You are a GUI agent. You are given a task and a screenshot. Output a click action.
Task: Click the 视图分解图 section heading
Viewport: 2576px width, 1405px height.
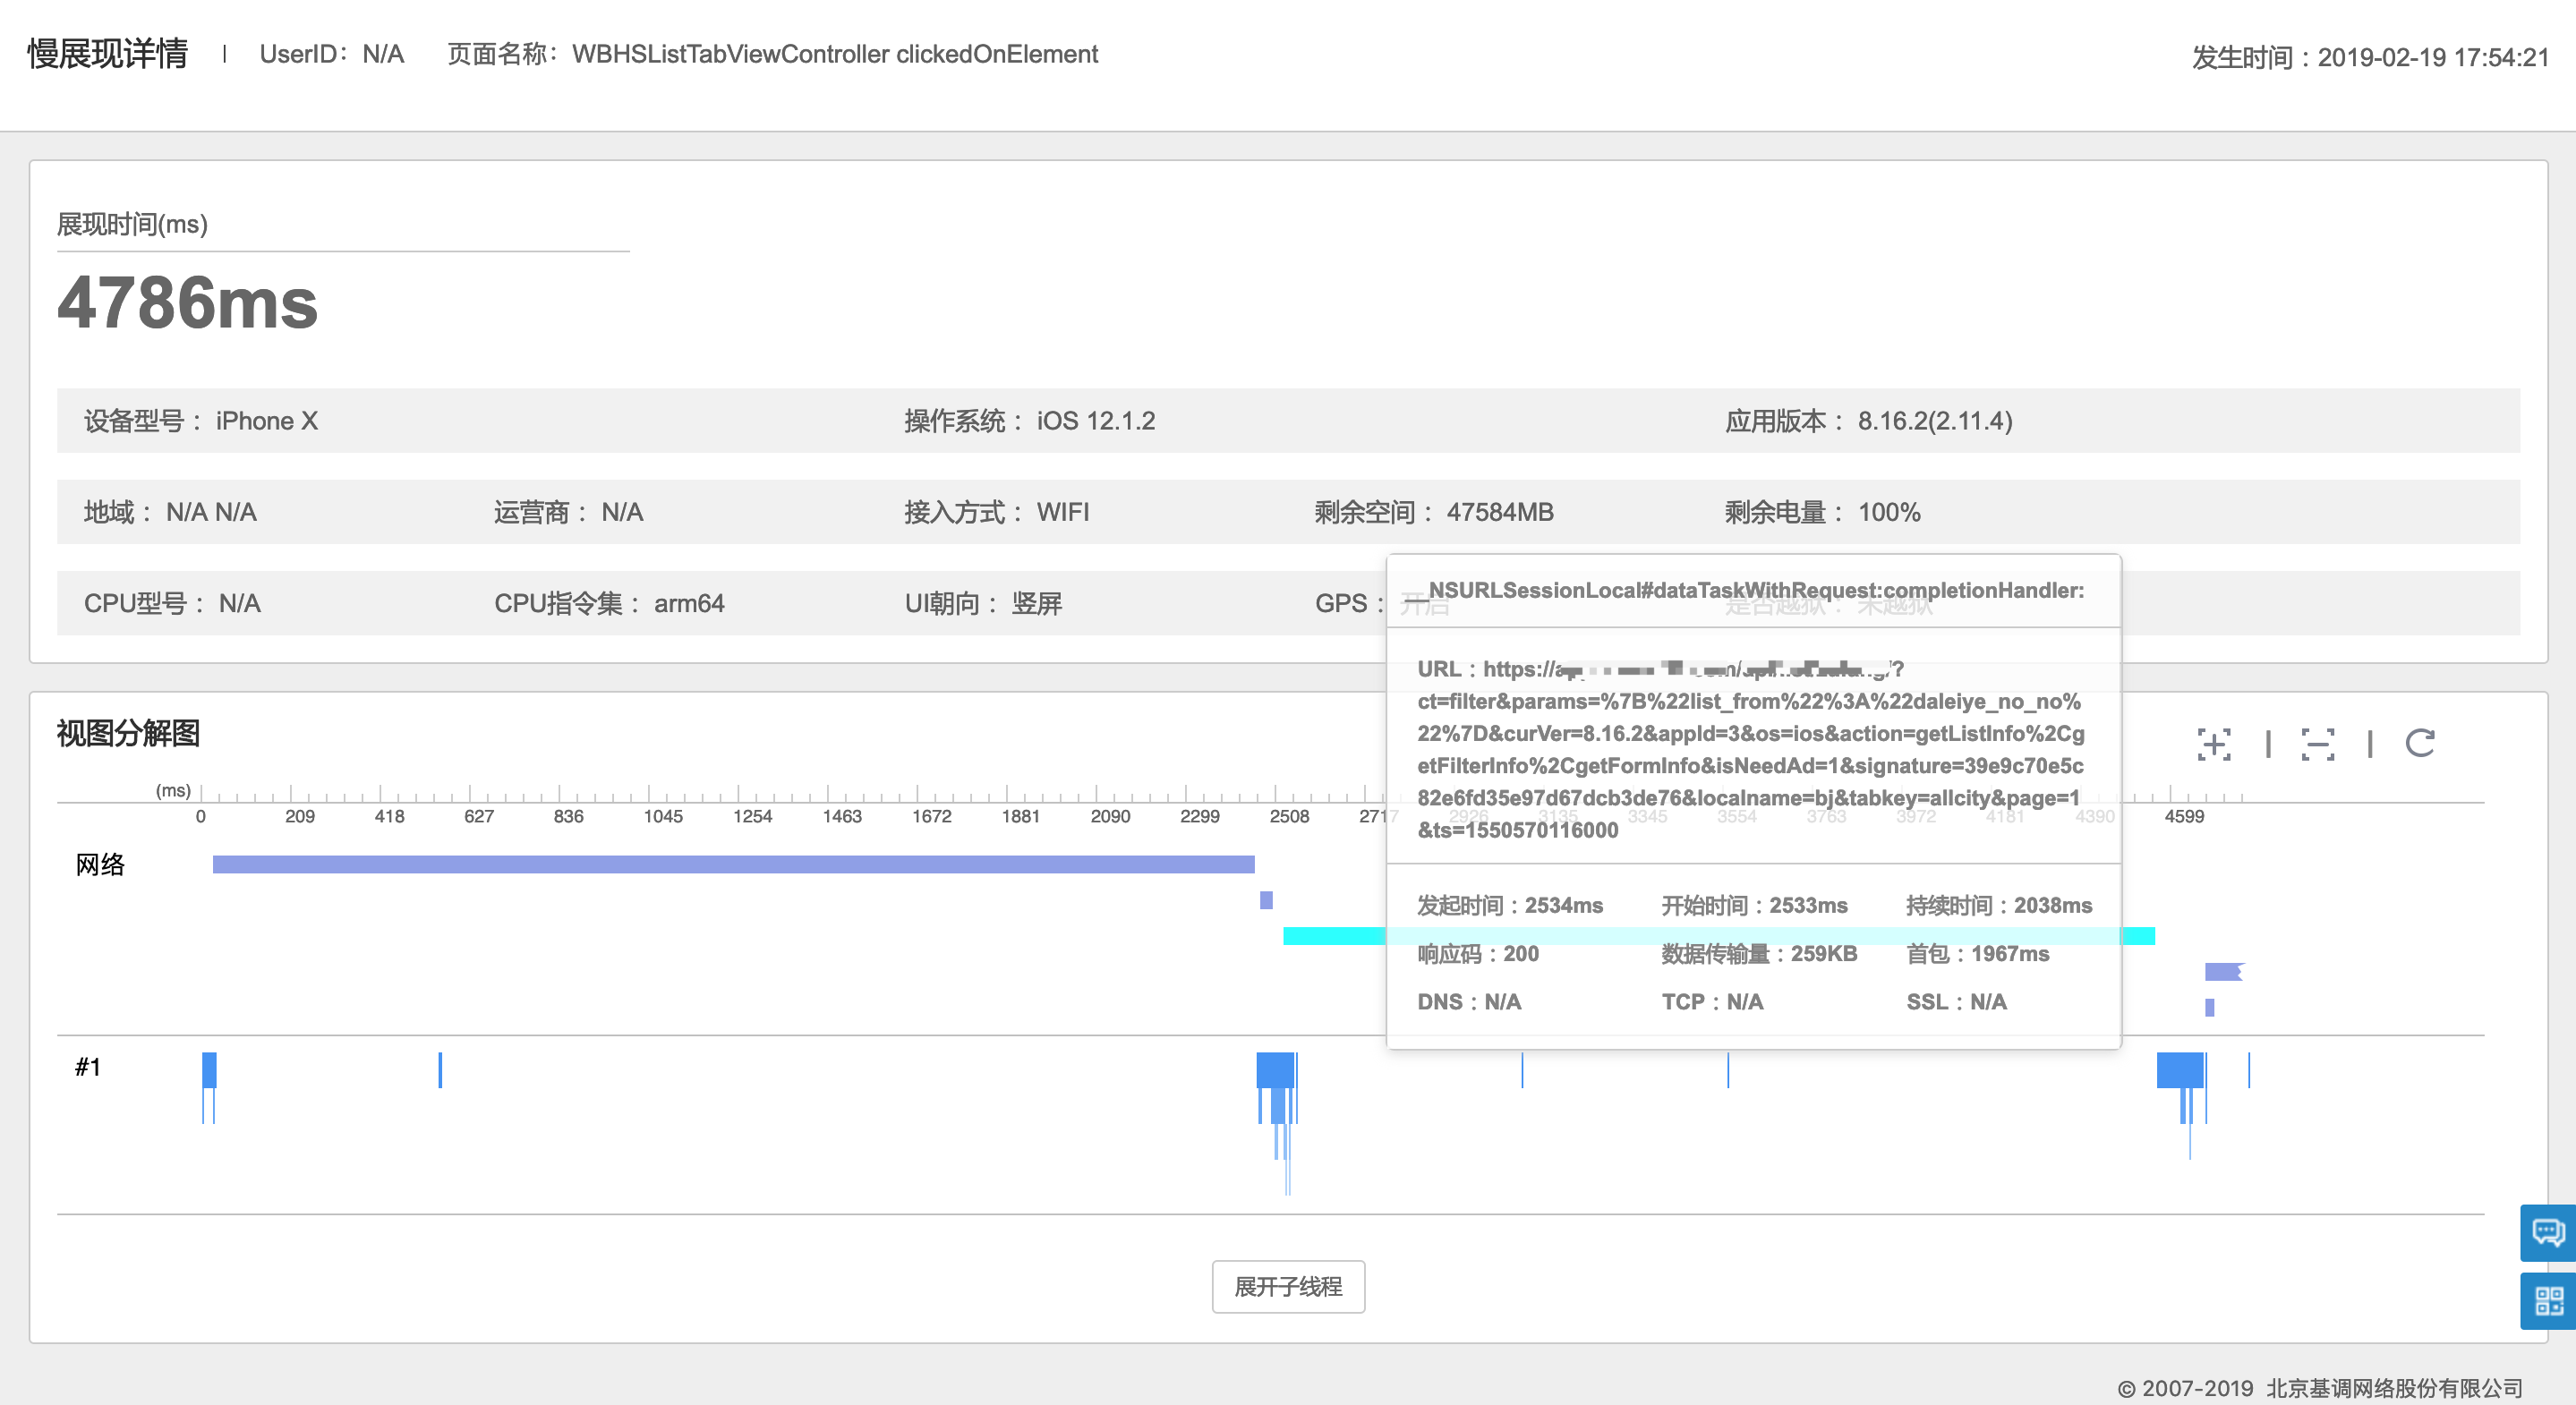point(128,733)
